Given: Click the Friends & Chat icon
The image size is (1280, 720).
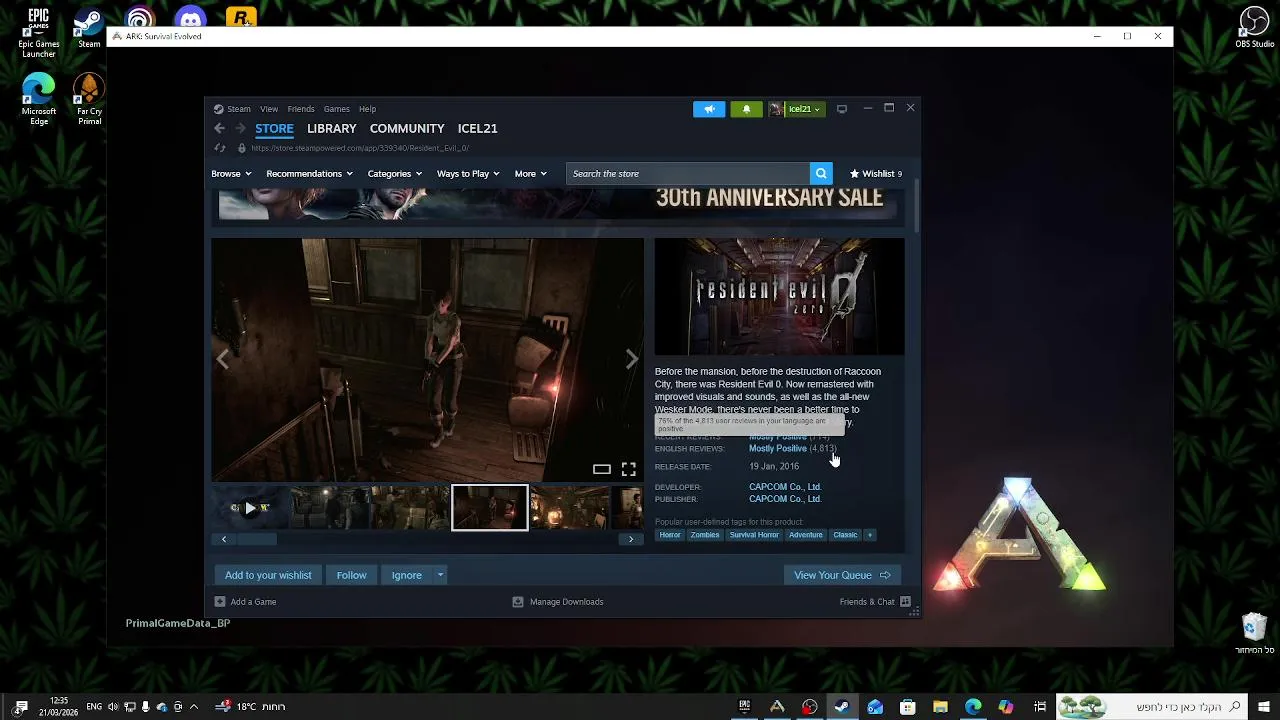Looking at the screenshot, I should [905, 602].
